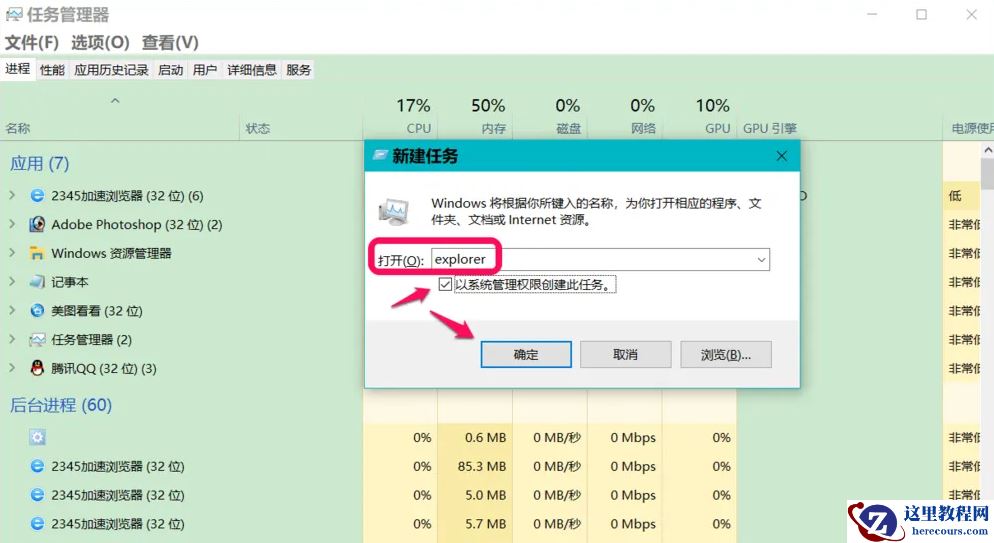Open the 查看(V) menu
994x543 pixels.
coord(170,42)
